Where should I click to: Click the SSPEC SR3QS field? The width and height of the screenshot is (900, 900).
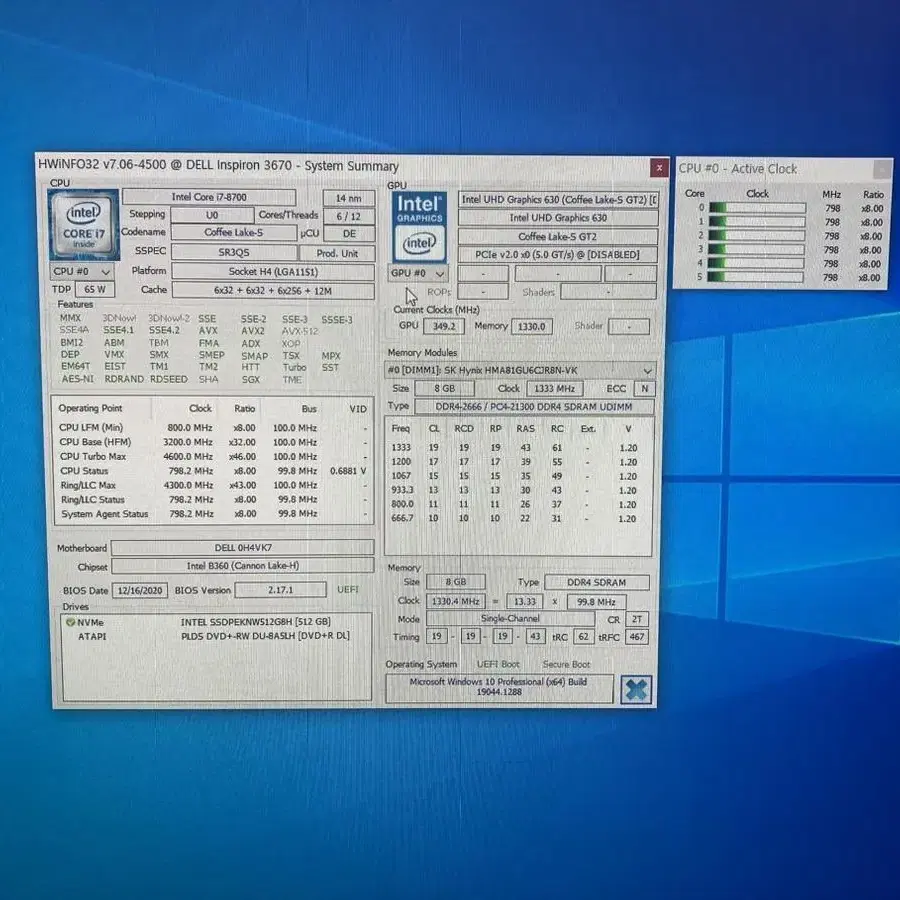click(x=234, y=253)
